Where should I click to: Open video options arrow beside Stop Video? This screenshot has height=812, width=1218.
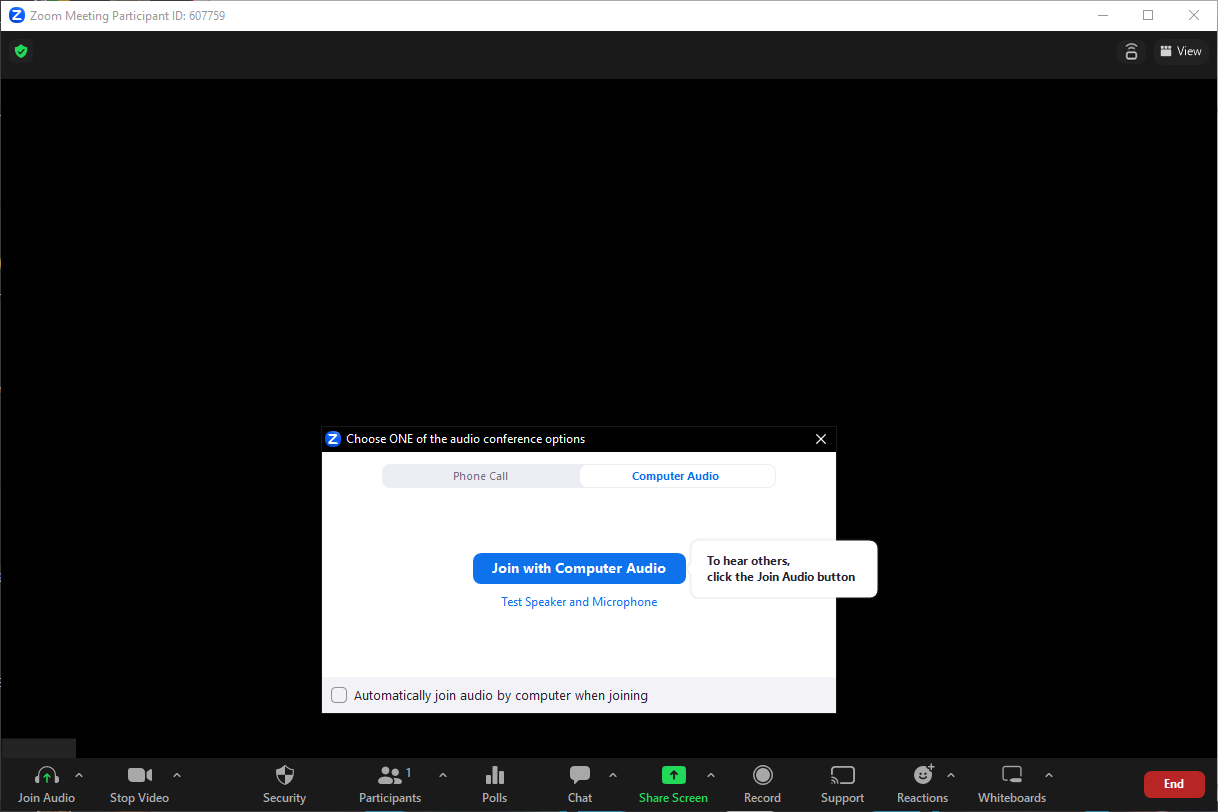tap(177, 775)
